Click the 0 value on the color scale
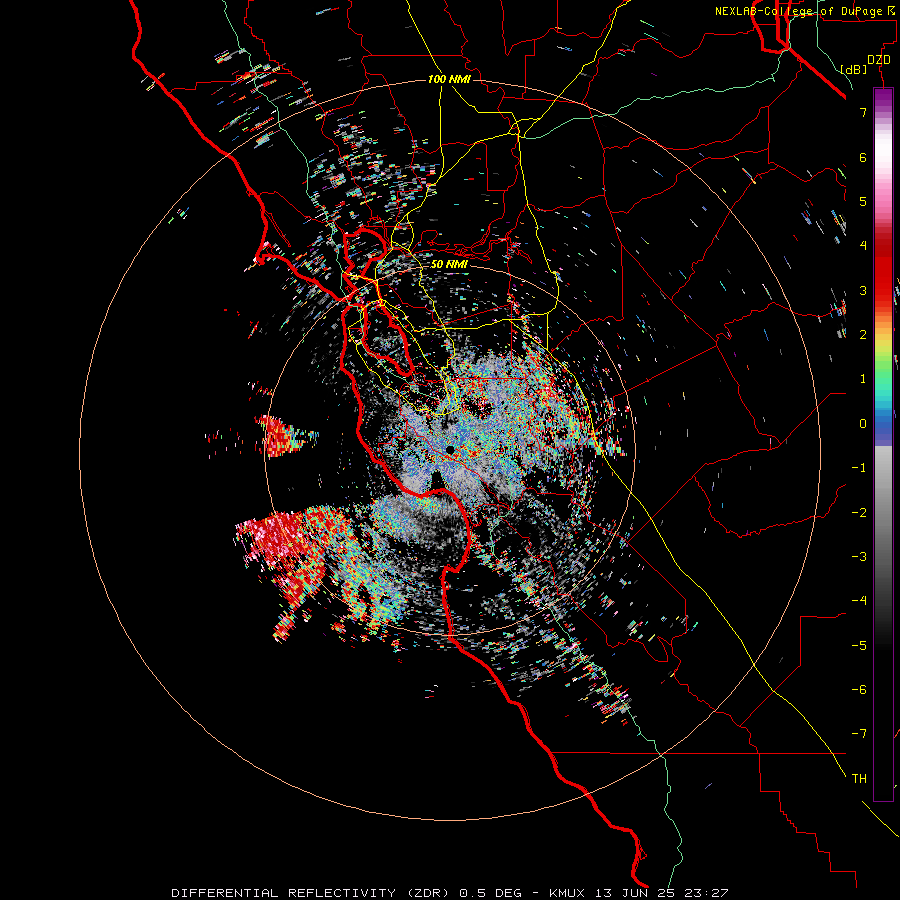The width and height of the screenshot is (900, 900). coord(863,424)
